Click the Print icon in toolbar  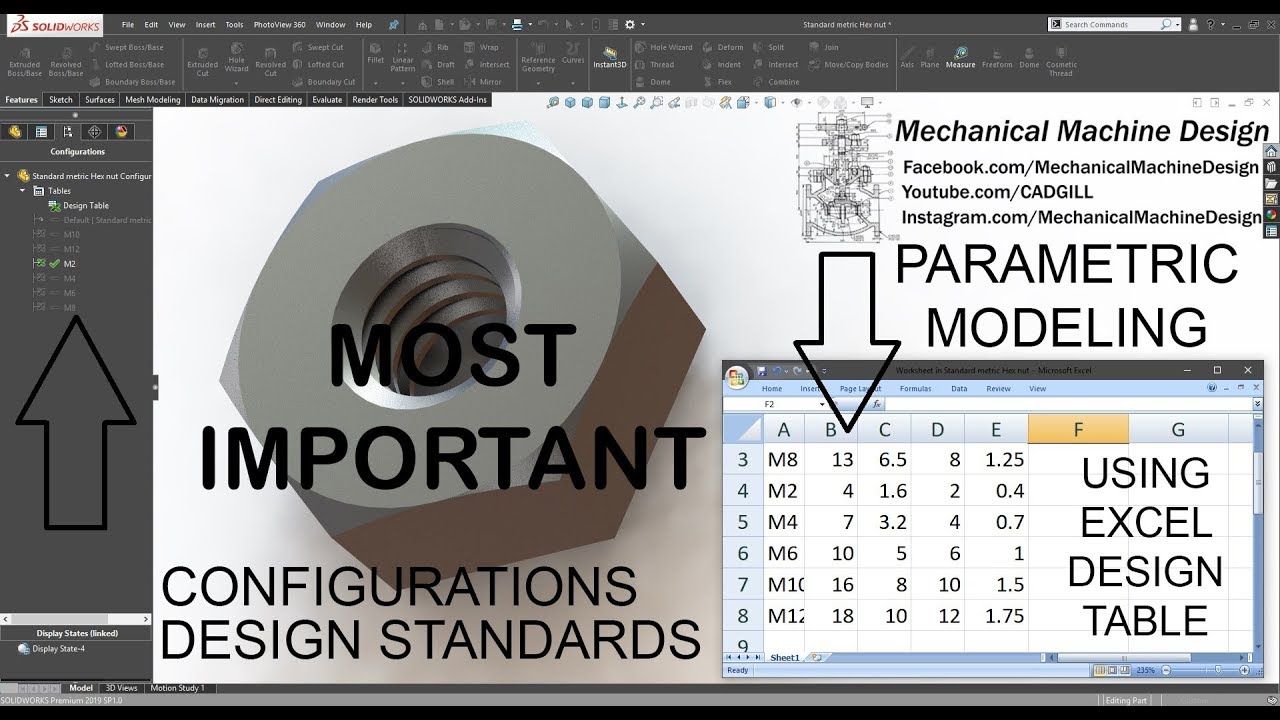point(516,24)
